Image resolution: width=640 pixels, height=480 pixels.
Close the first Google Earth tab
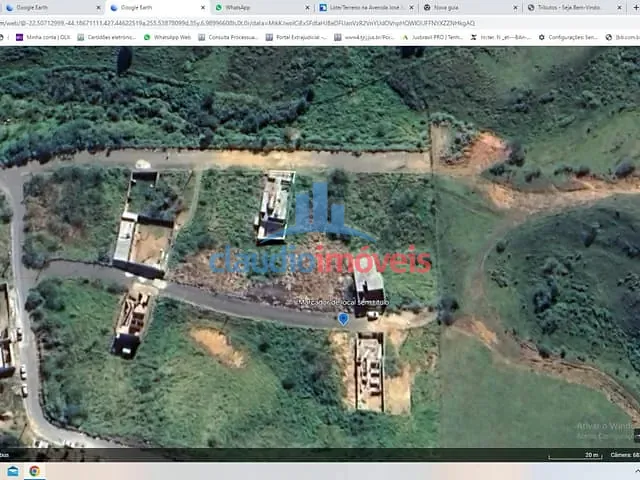point(98,7)
